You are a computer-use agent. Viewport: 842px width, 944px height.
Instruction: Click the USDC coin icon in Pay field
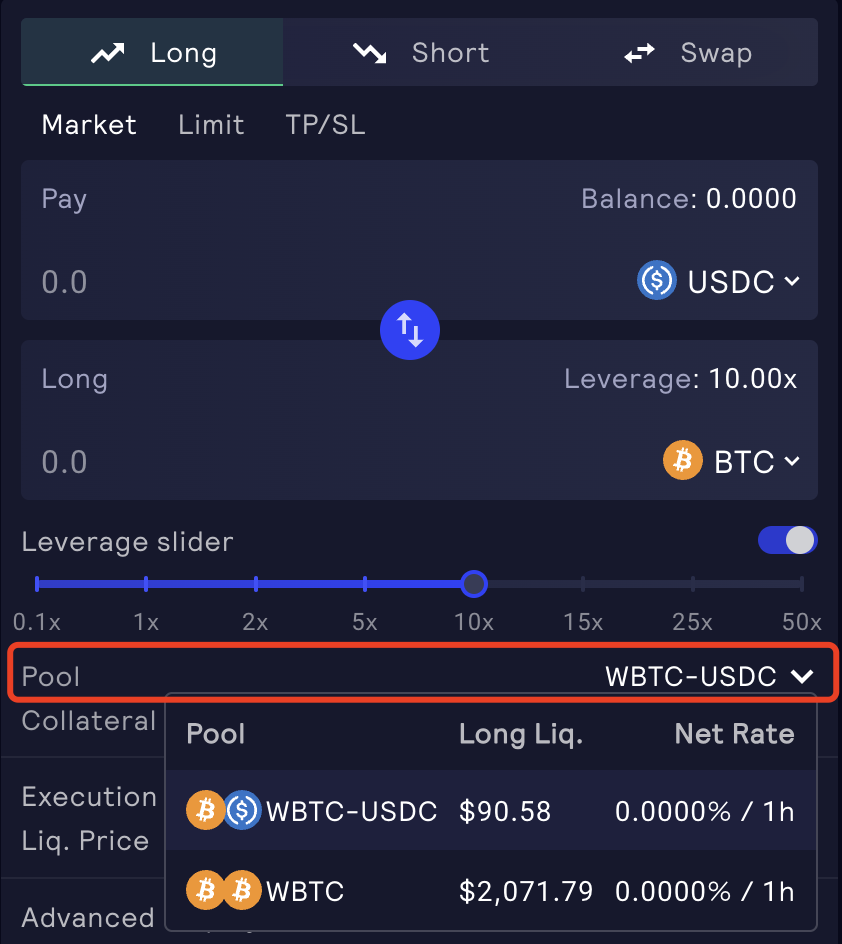[656, 281]
